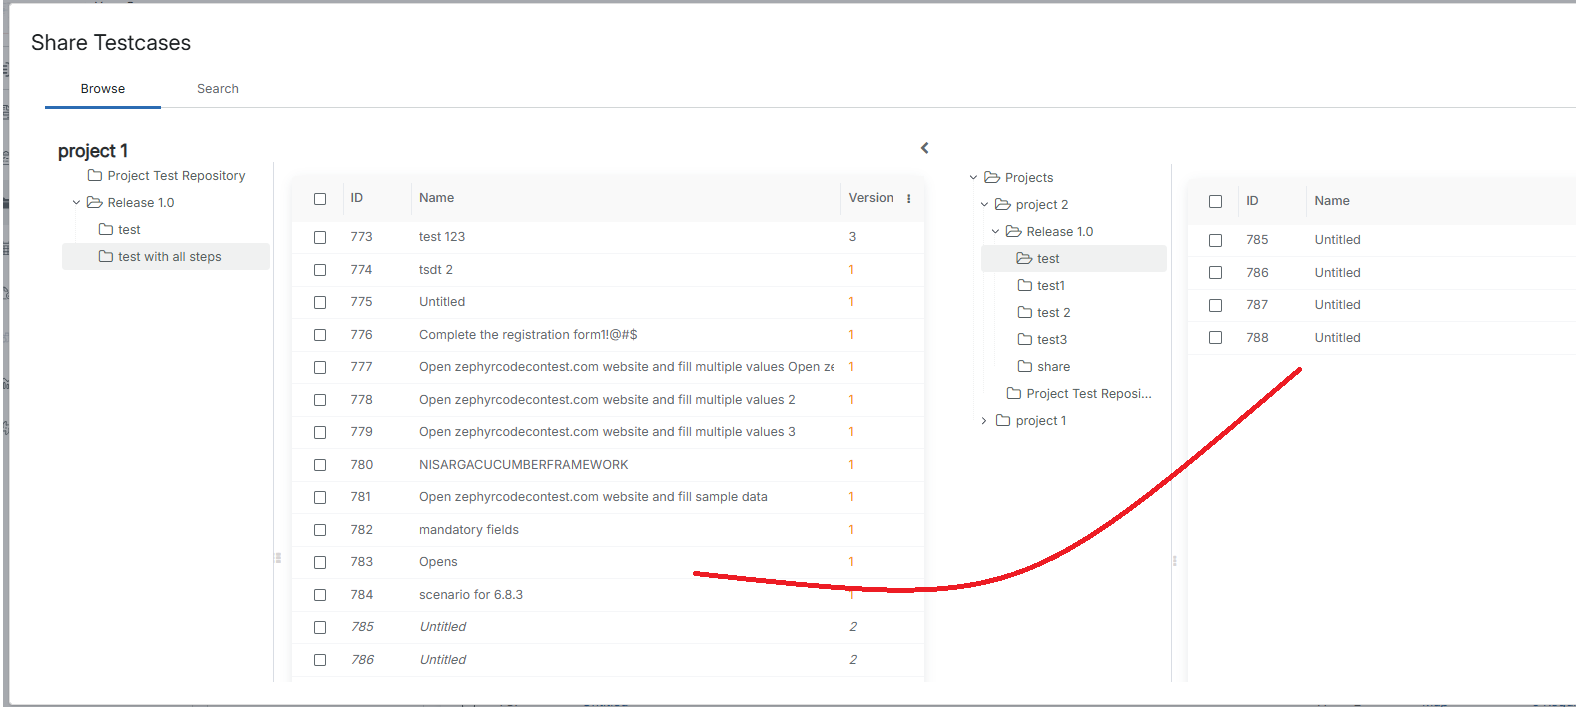Check the box for testcase 773
1576x707 pixels.
pyautogui.click(x=320, y=237)
